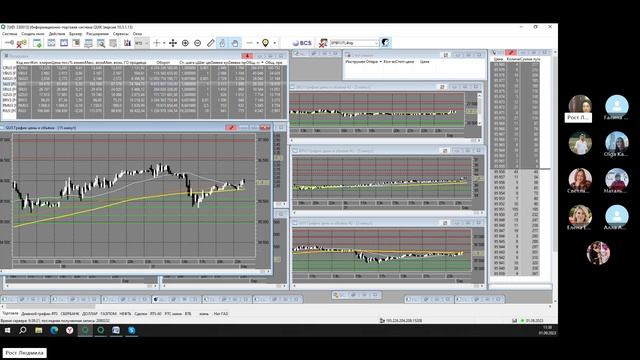The image size is (640, 360).
Task: Select the crosshair cursor tool
Action: (x=156, y=43)
